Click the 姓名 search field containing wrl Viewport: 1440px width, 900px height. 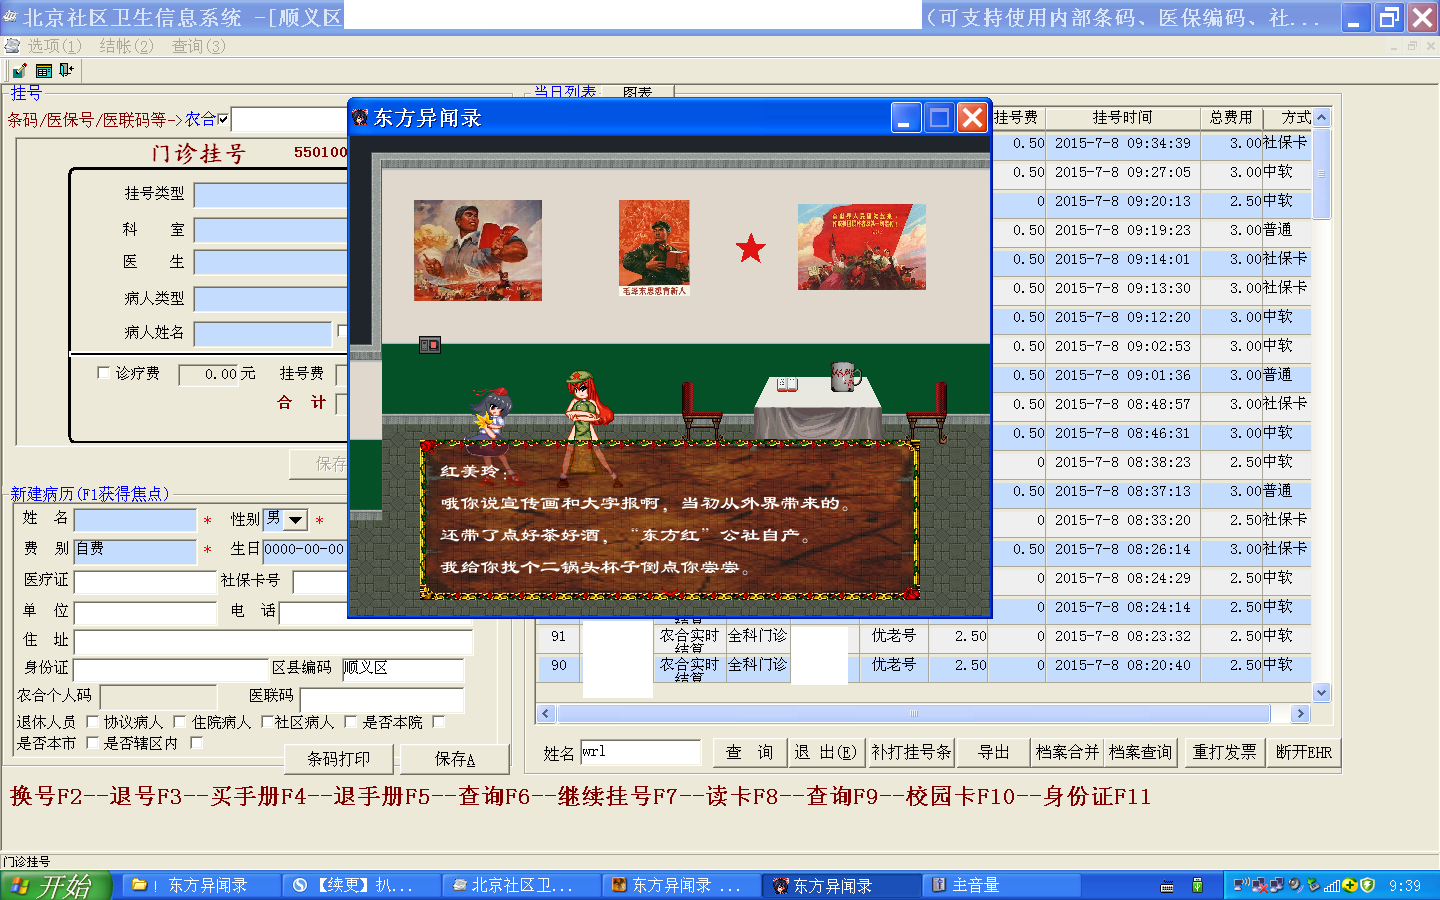(640, 752)
